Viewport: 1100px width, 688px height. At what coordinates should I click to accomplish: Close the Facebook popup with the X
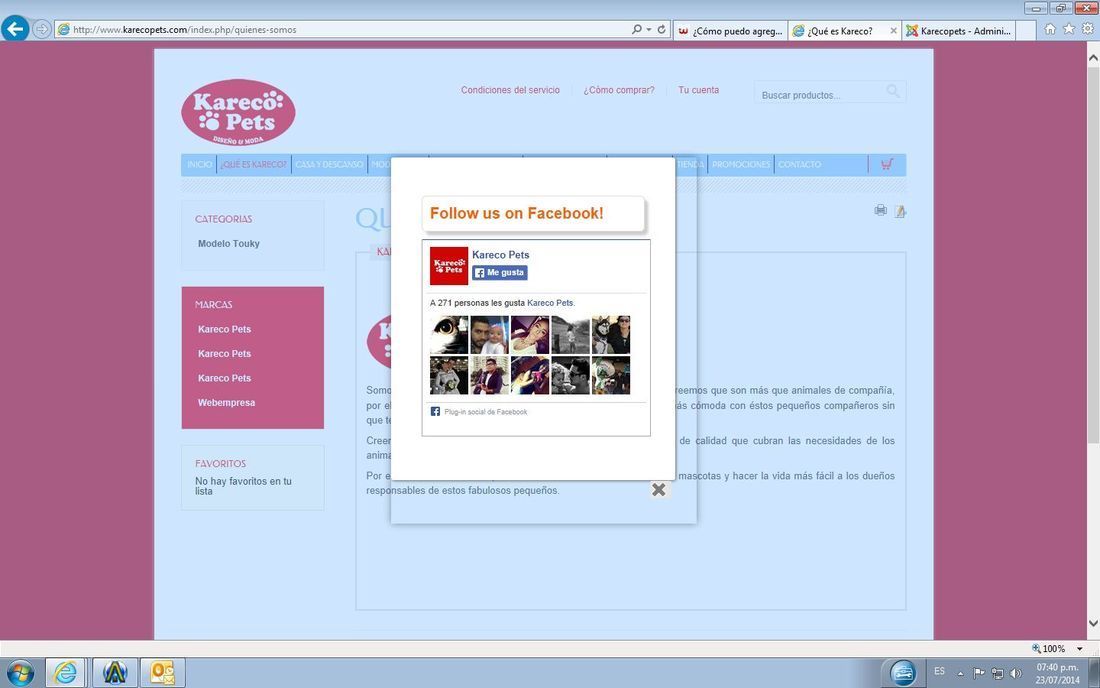658,490
